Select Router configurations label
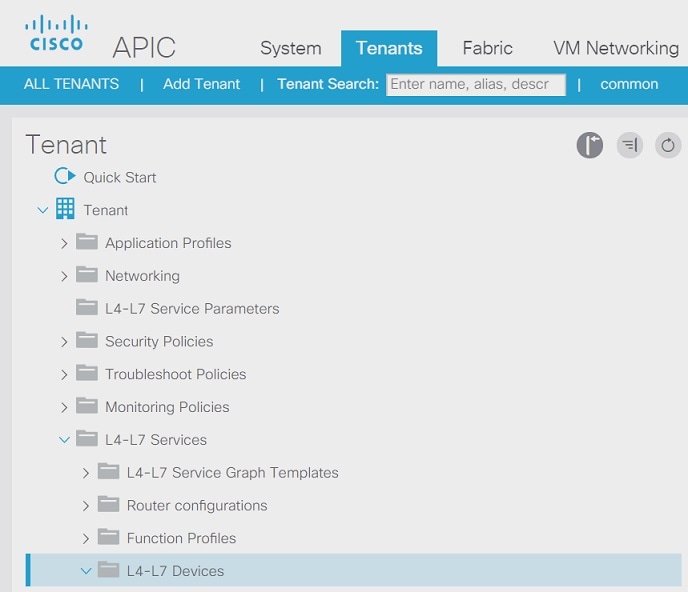Screen dimensions: 688x592 click(197, 505)
